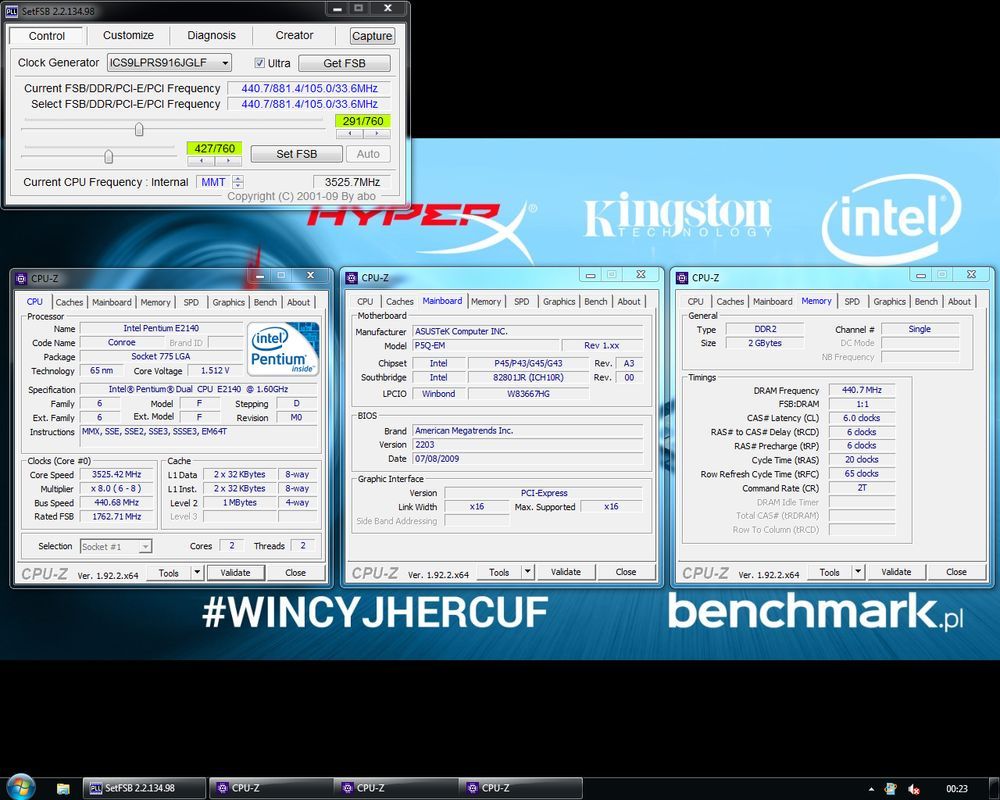Viewport: 1000px width, 800px height.
Task: Switch to the Customize tab in SetFSB
Action: pos(128,36)
